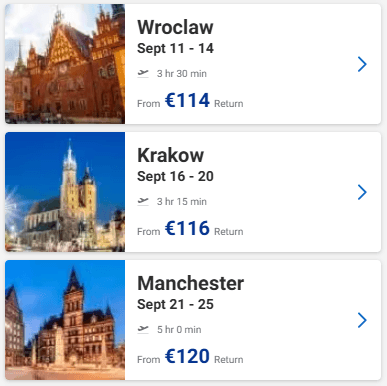Click the €120 return price
387x386 pixels.
coord(187,356)
